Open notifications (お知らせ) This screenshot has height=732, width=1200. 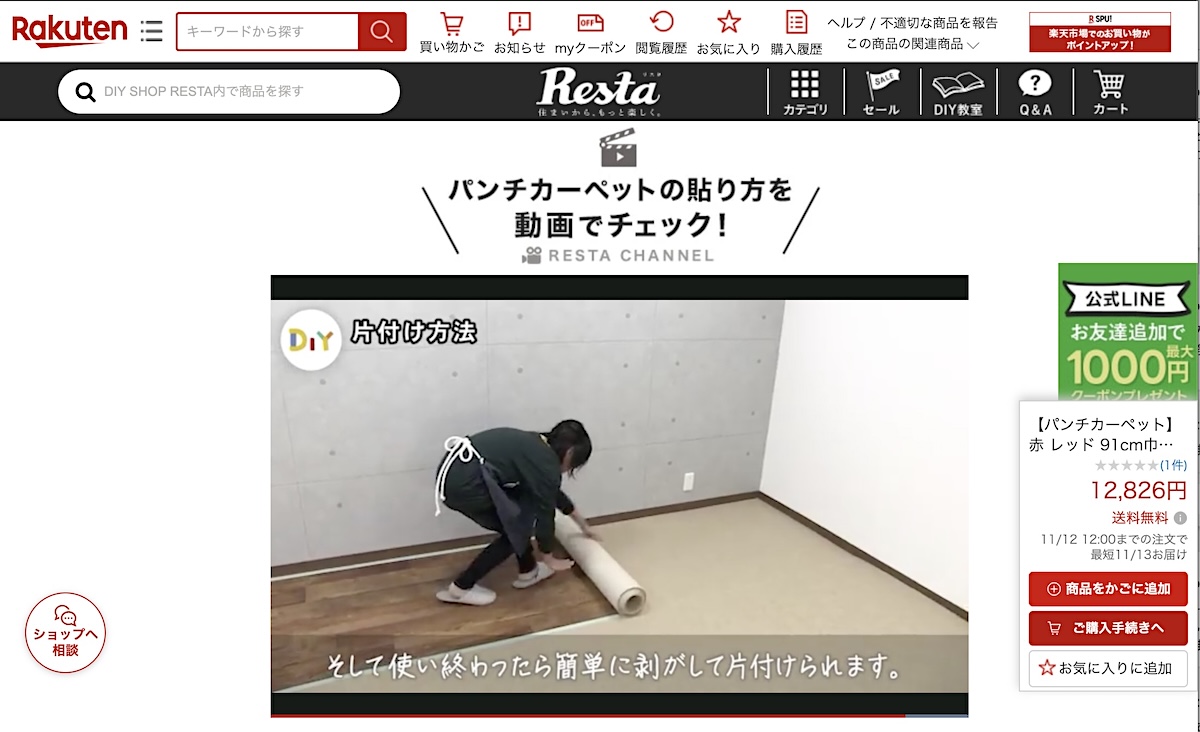click(x=520, y=32)
